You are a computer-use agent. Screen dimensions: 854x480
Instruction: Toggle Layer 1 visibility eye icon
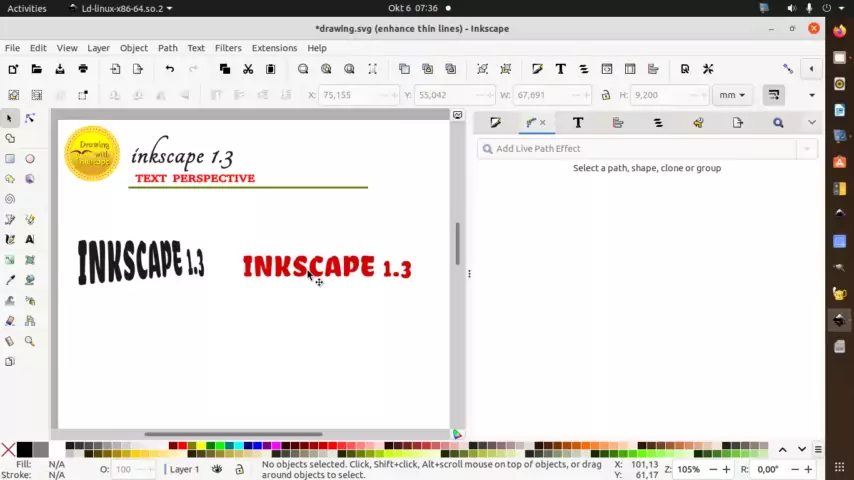pyautogui.click(x=217, y=469)
